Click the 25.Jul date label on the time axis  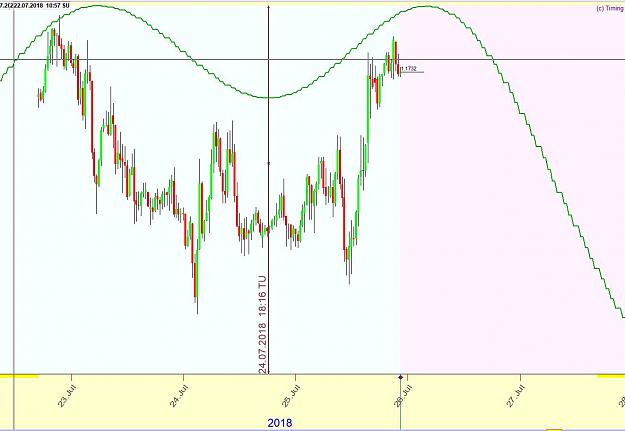pos(291,396)
